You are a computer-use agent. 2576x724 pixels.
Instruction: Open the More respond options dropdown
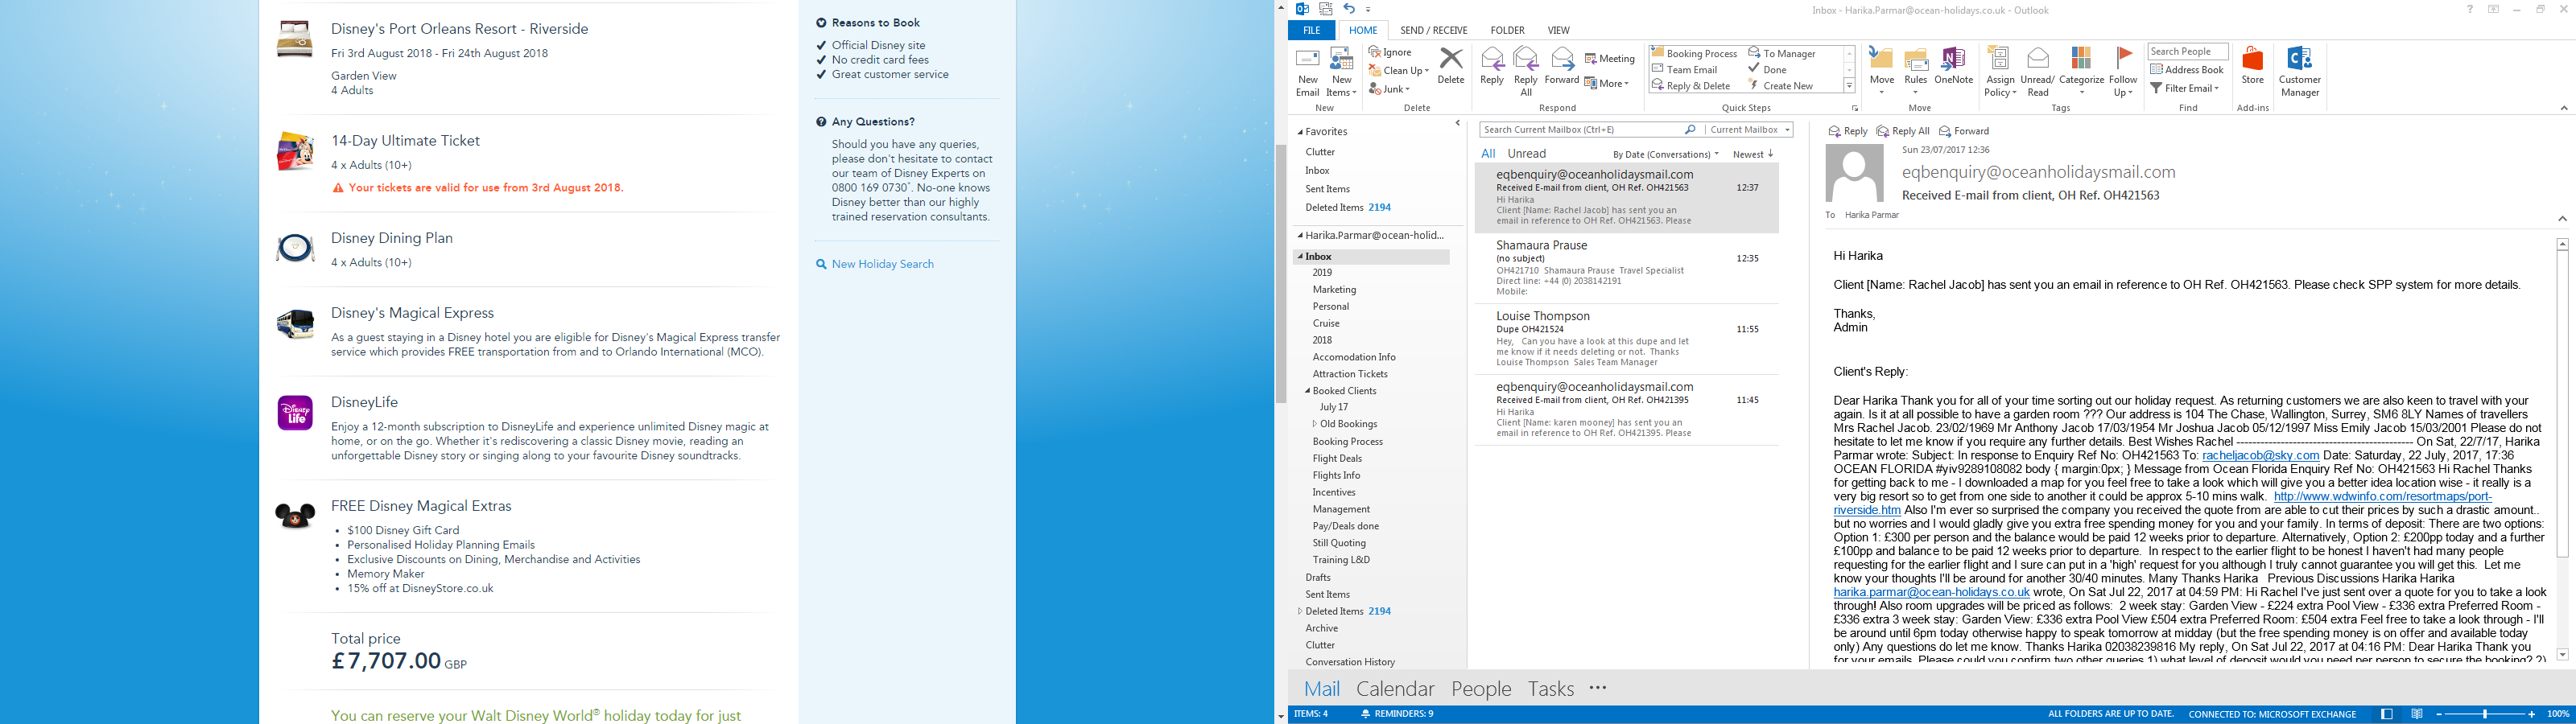(1607, 84)
